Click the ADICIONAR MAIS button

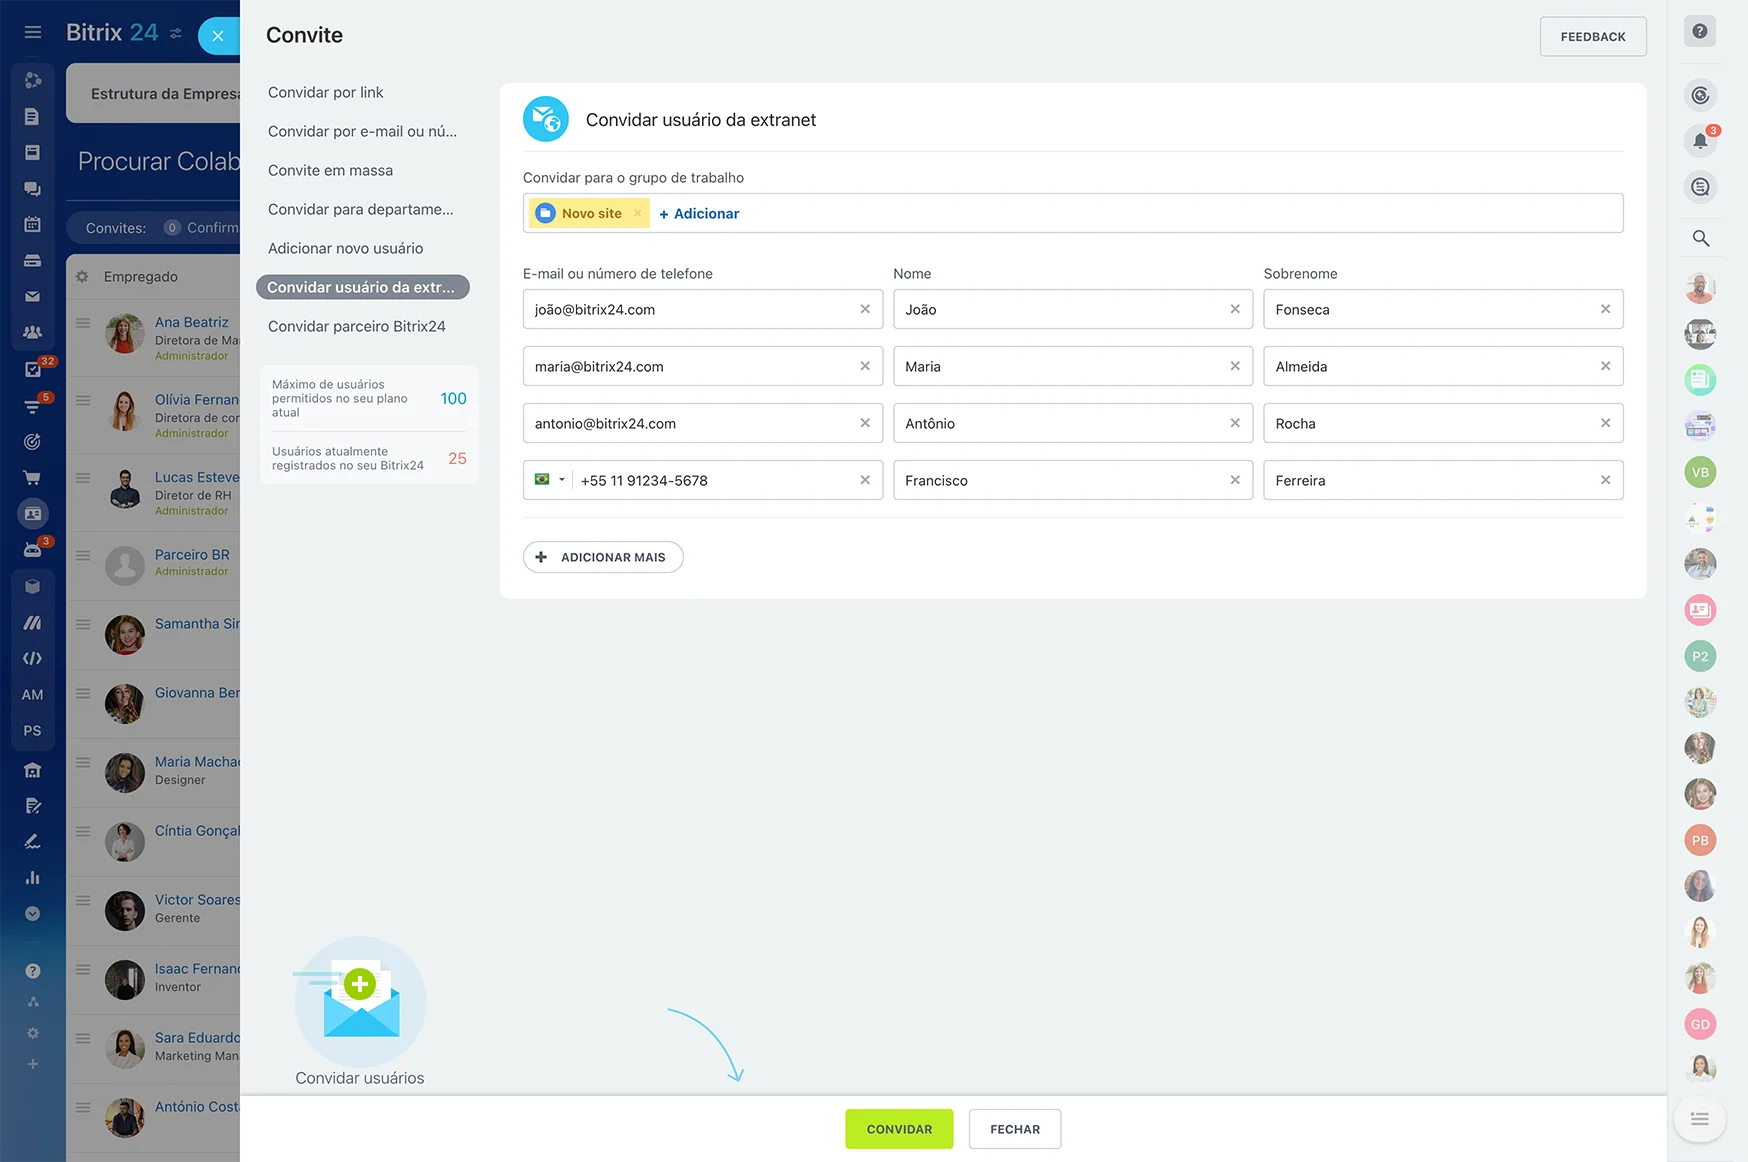point(603,557)
